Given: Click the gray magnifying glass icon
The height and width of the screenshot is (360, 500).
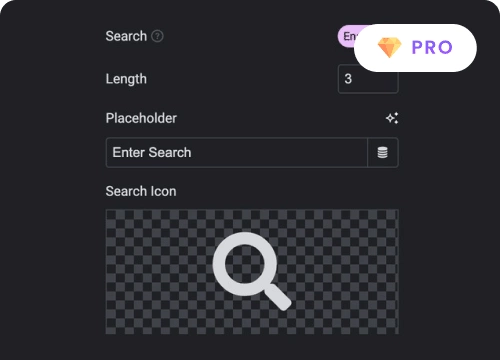Looking at the screenshot, I should click(x=252, y=271).
